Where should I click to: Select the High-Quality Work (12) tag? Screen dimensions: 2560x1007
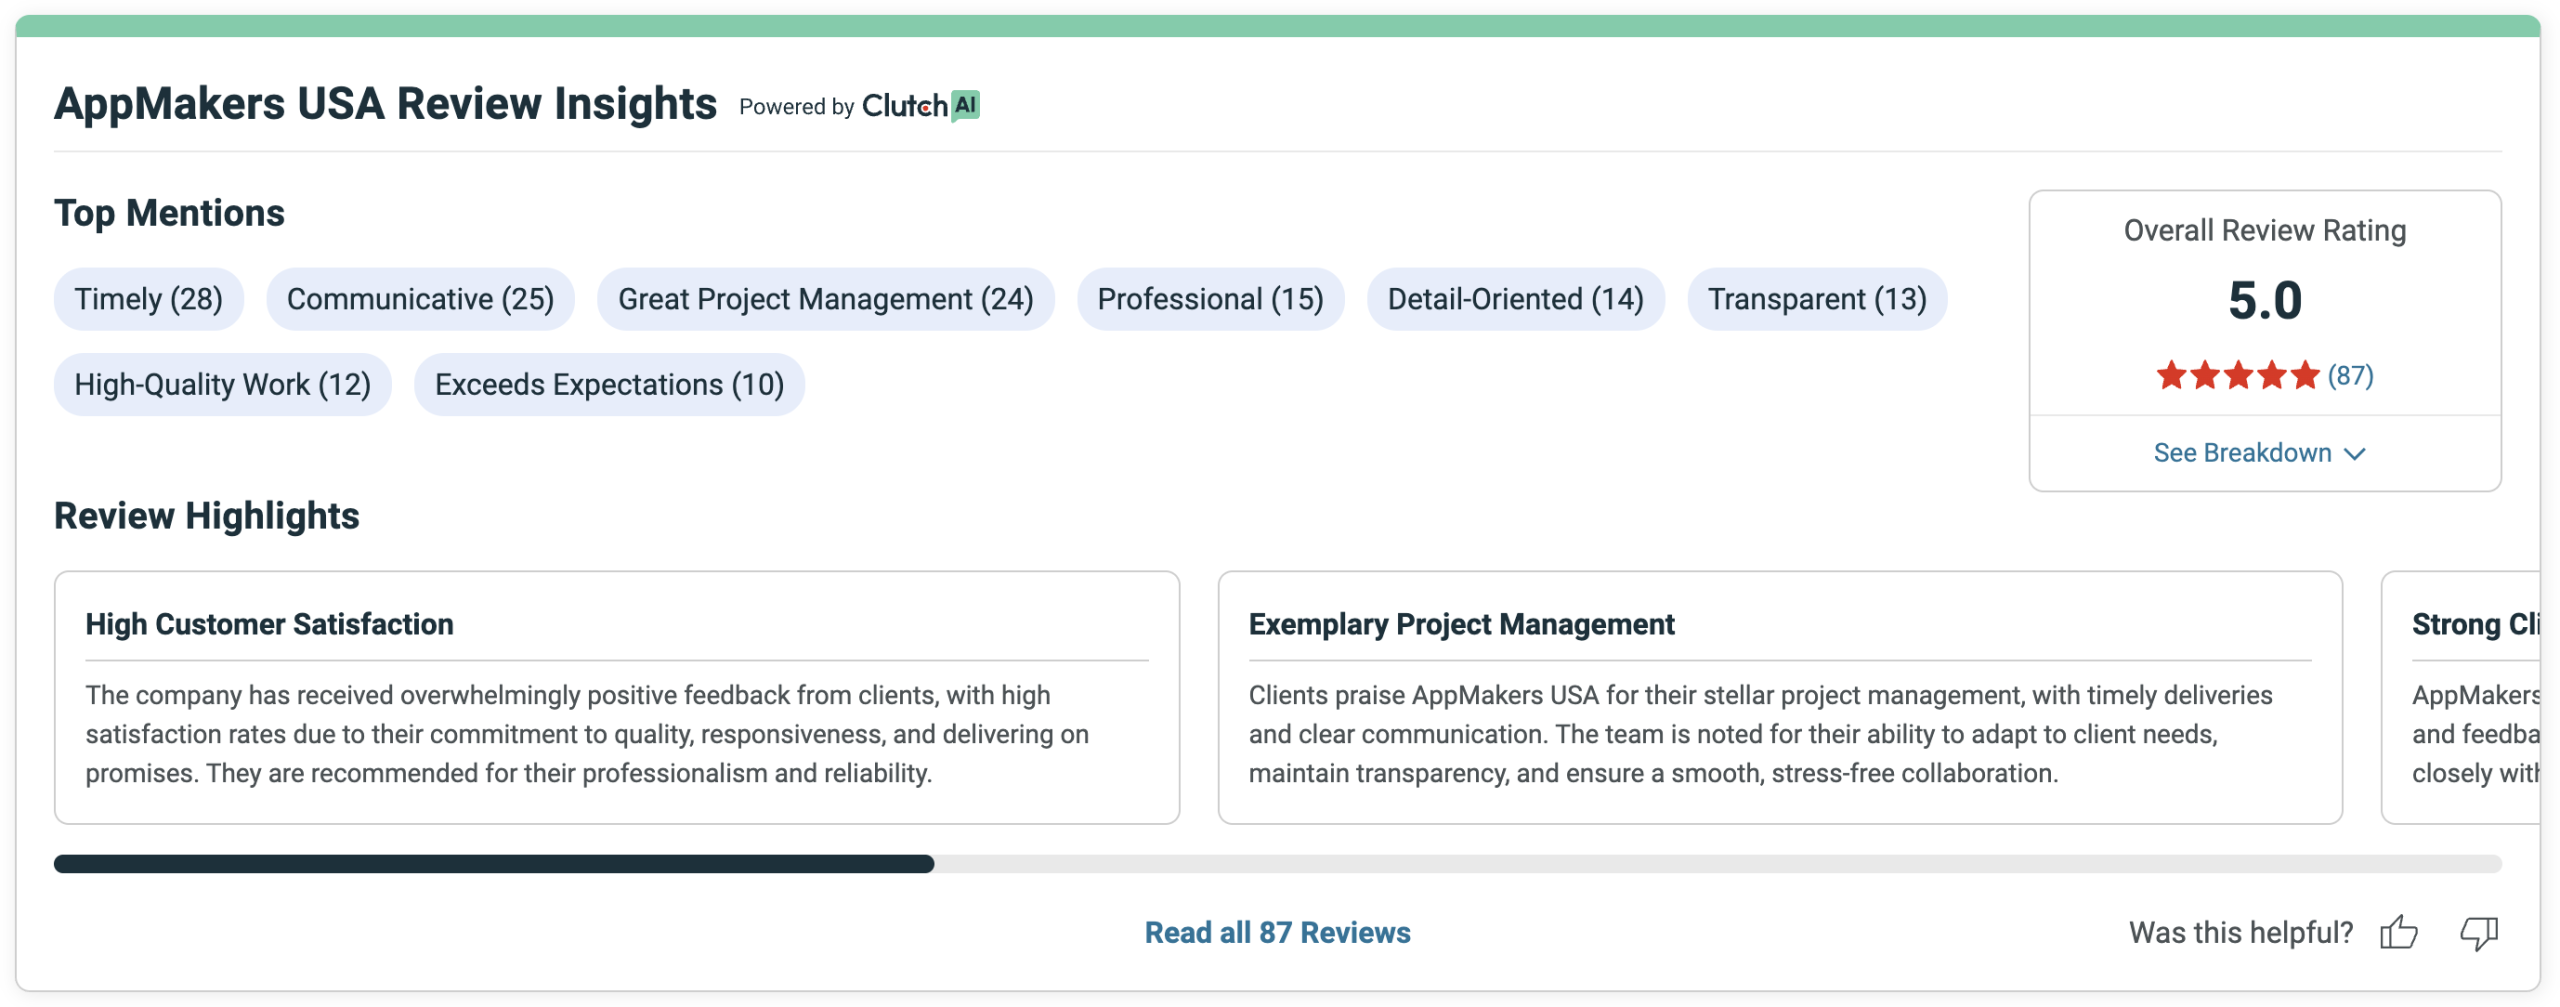pyautogui.click(x=222, y=385)
